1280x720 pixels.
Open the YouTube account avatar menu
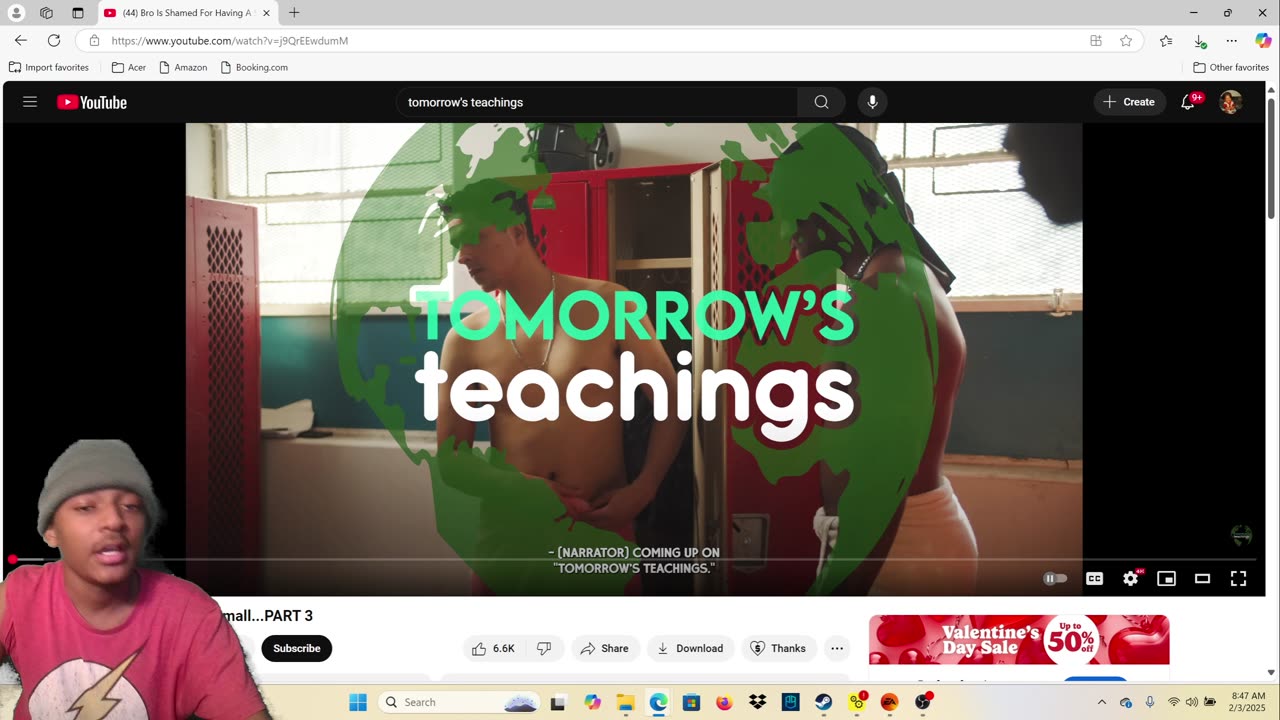click(x=1231, y=102)
